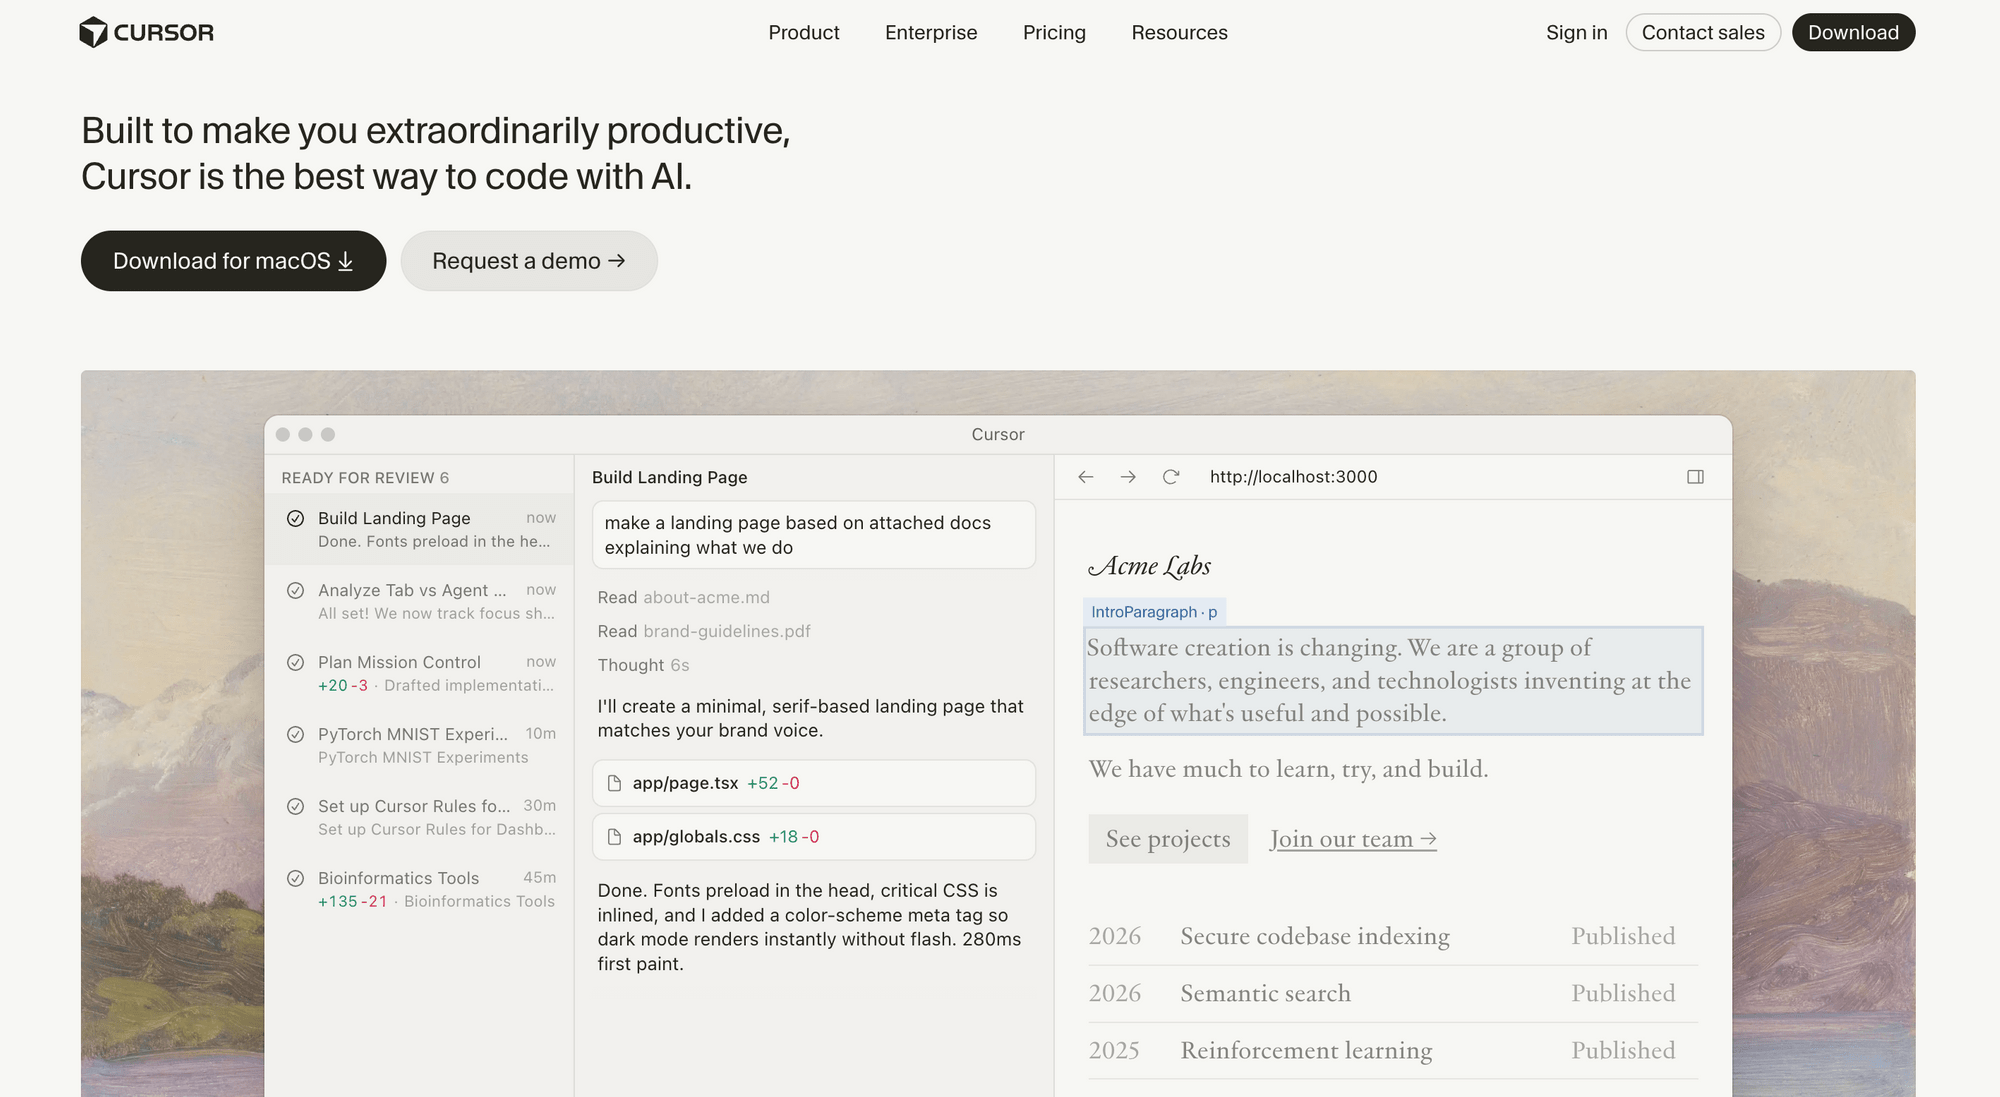Select Enterprise in the top navigation
Viewport: 2000px width, 1097px height.
(930, 32)
